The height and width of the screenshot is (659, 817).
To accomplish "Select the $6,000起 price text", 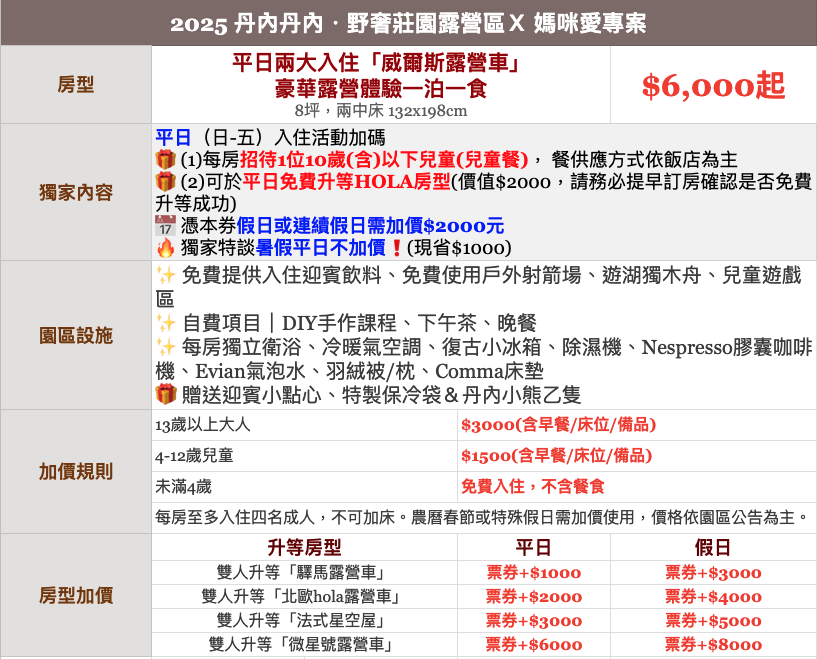I will 712,87.
